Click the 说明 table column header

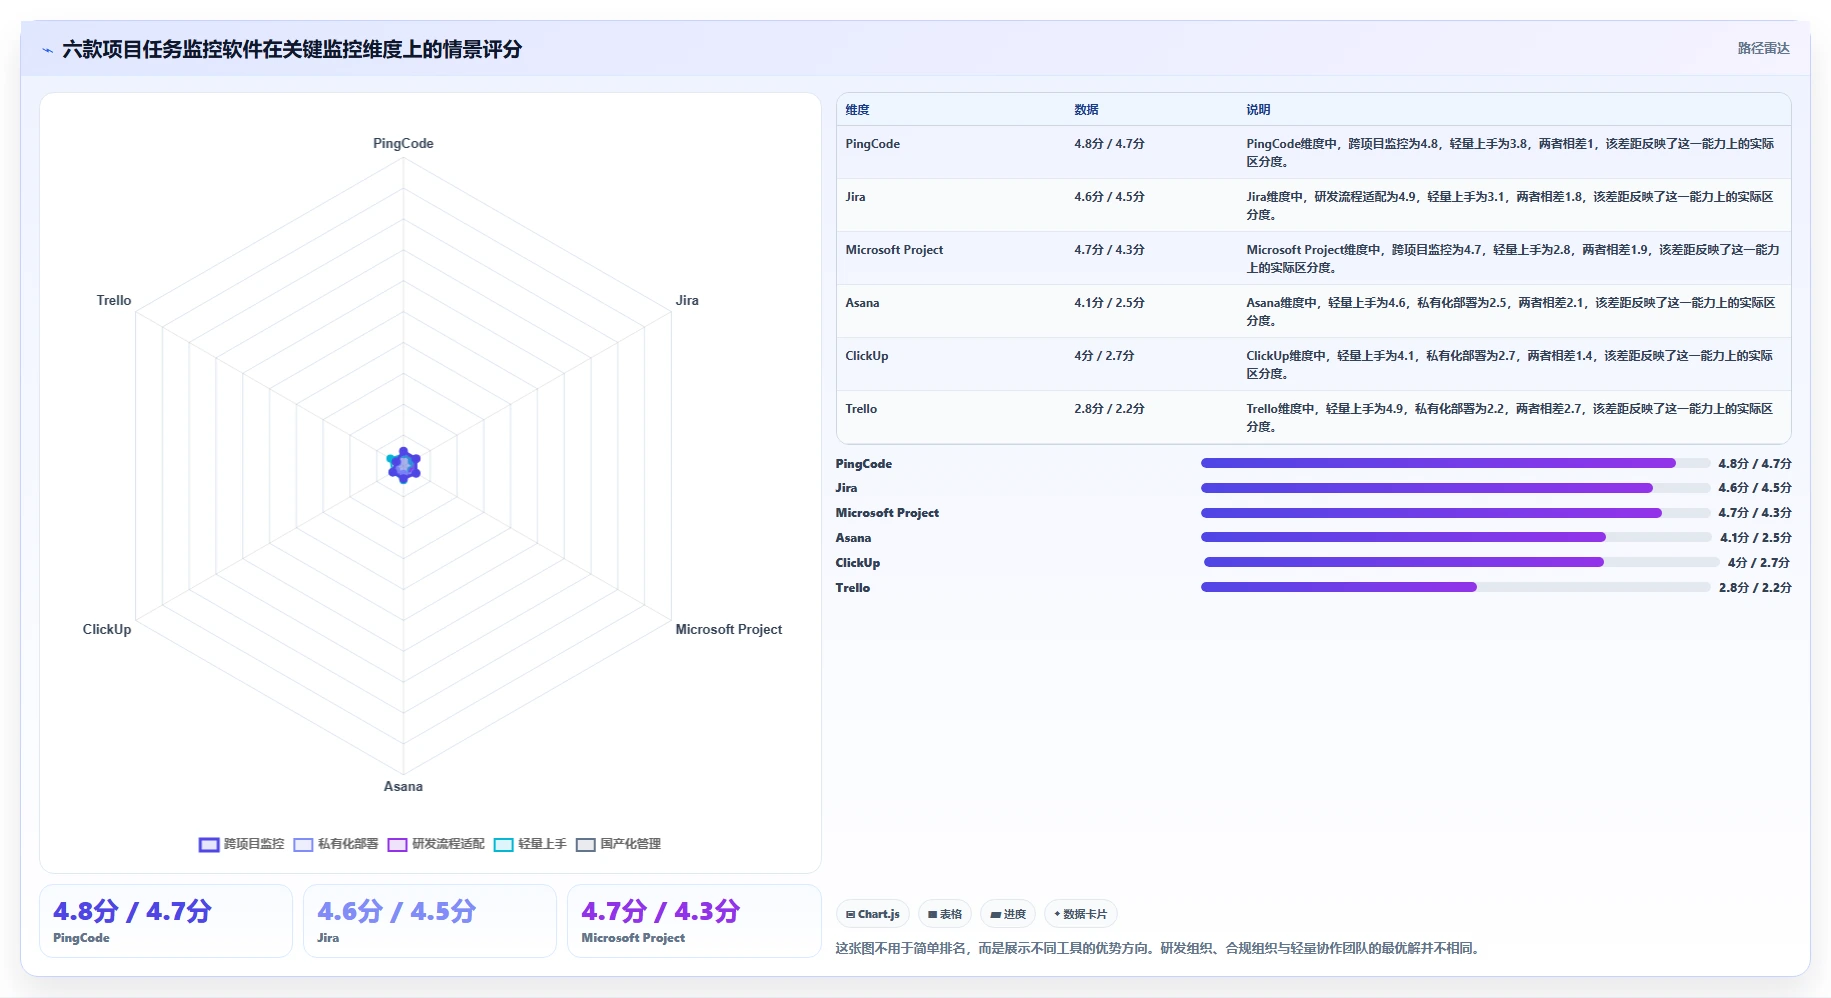tap(1258, 110)
